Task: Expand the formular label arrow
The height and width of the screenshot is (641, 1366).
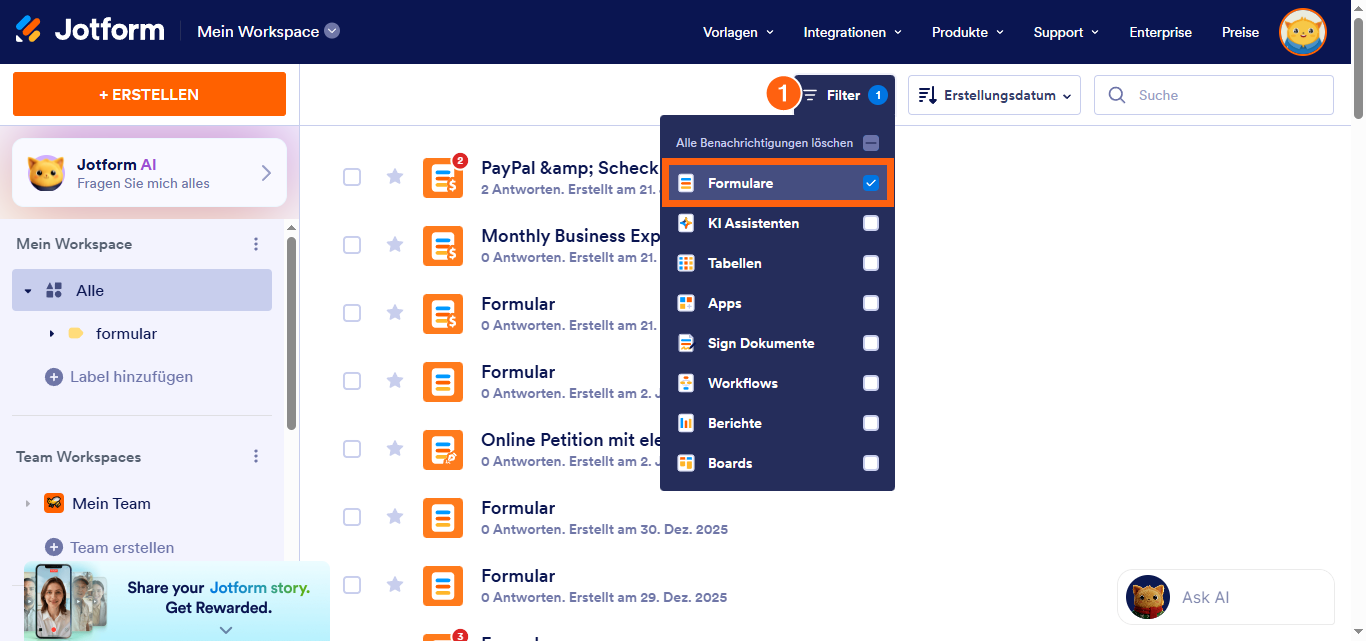Action: coord(51,333)
